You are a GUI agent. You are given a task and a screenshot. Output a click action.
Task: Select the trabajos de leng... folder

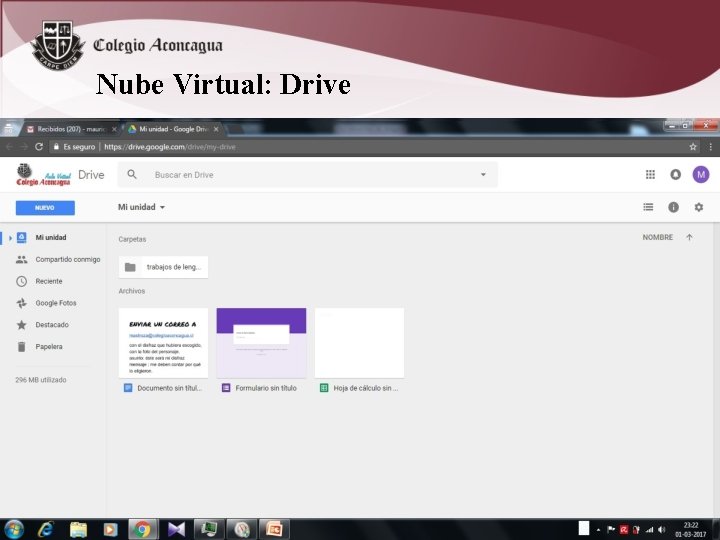point(163,267)
